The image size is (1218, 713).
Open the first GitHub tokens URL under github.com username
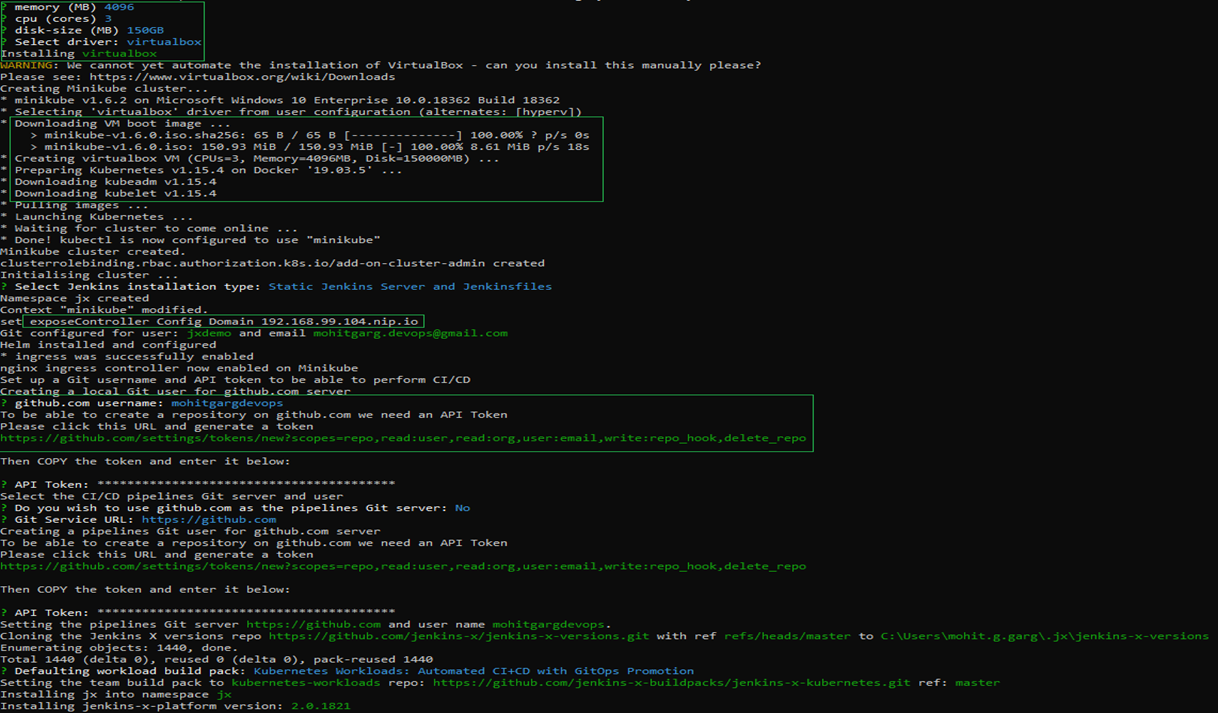(403, 438)
